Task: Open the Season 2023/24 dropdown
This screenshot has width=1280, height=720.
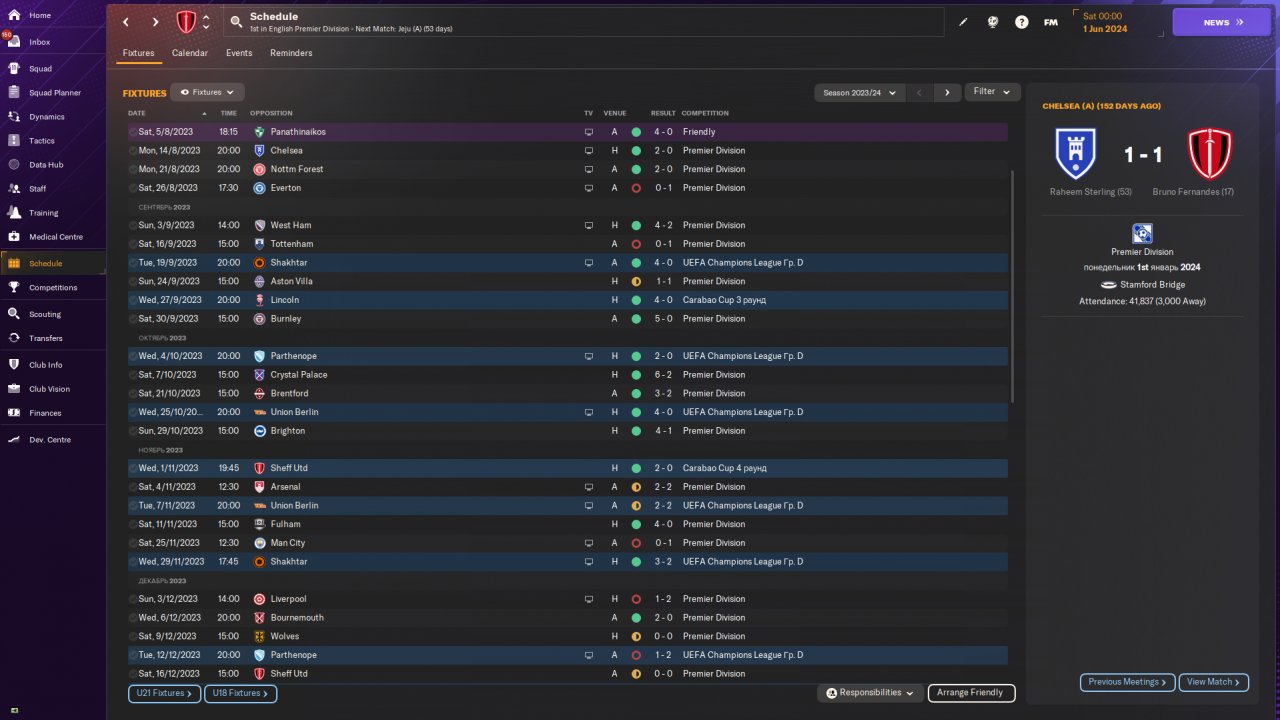Action: (859, 92)
